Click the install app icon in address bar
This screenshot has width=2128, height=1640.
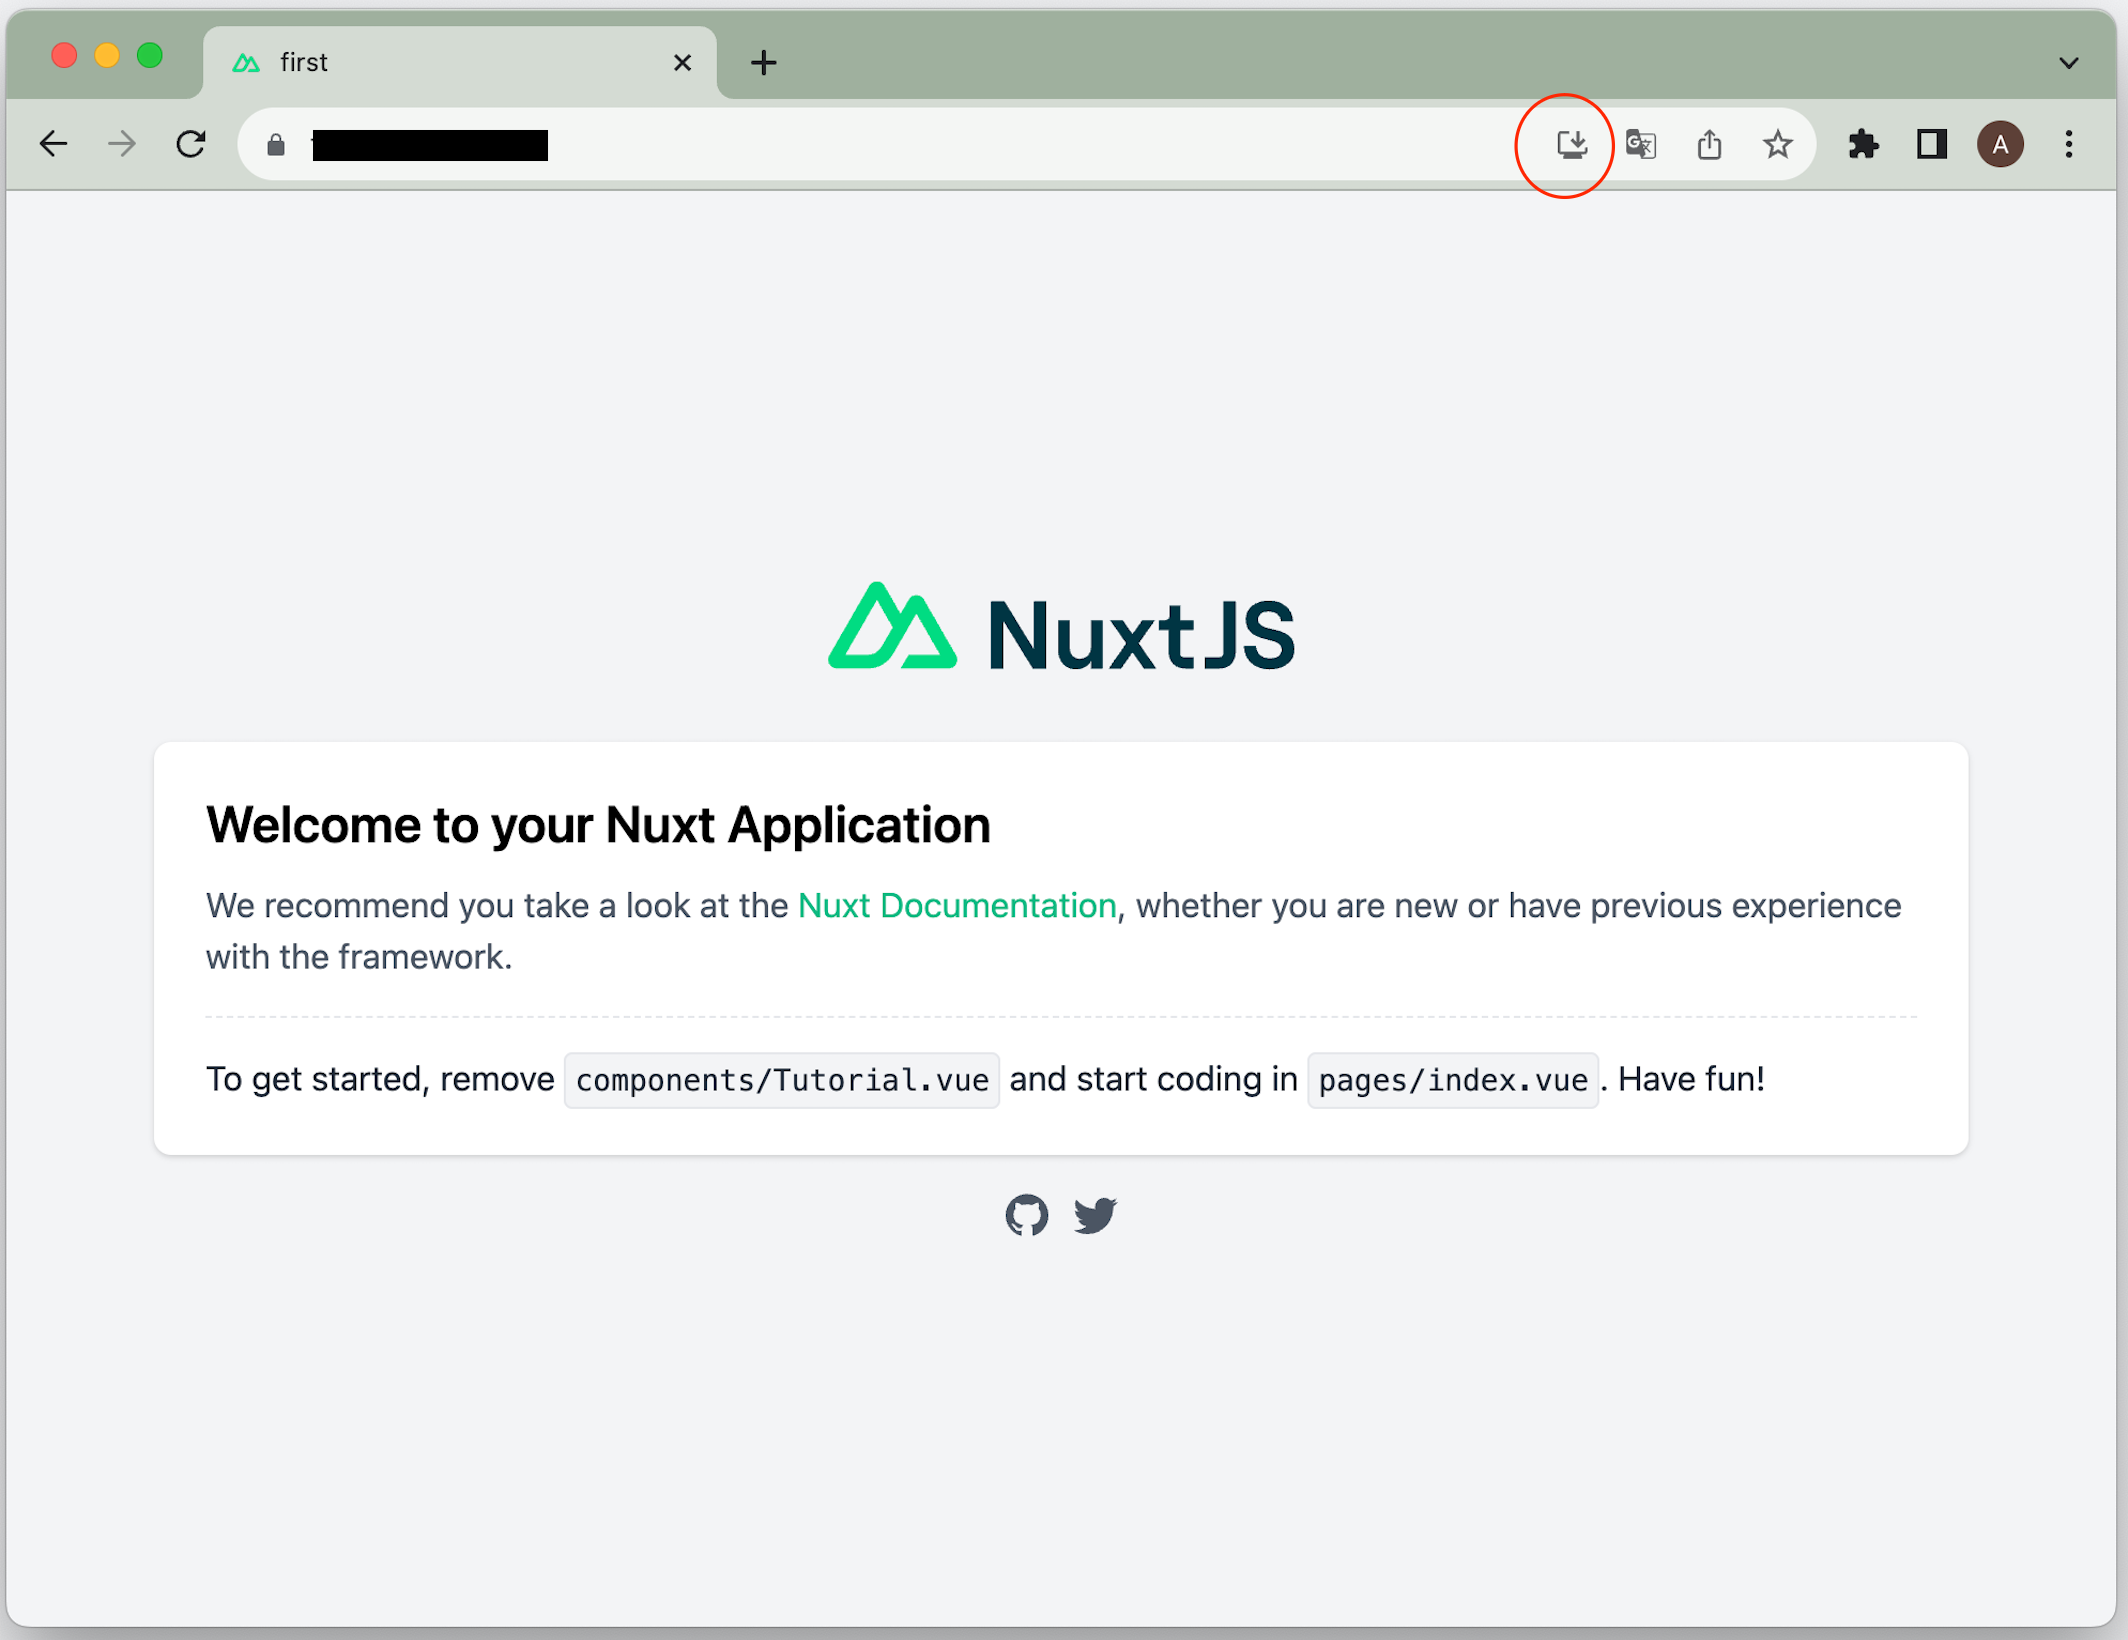point(1572,145)
